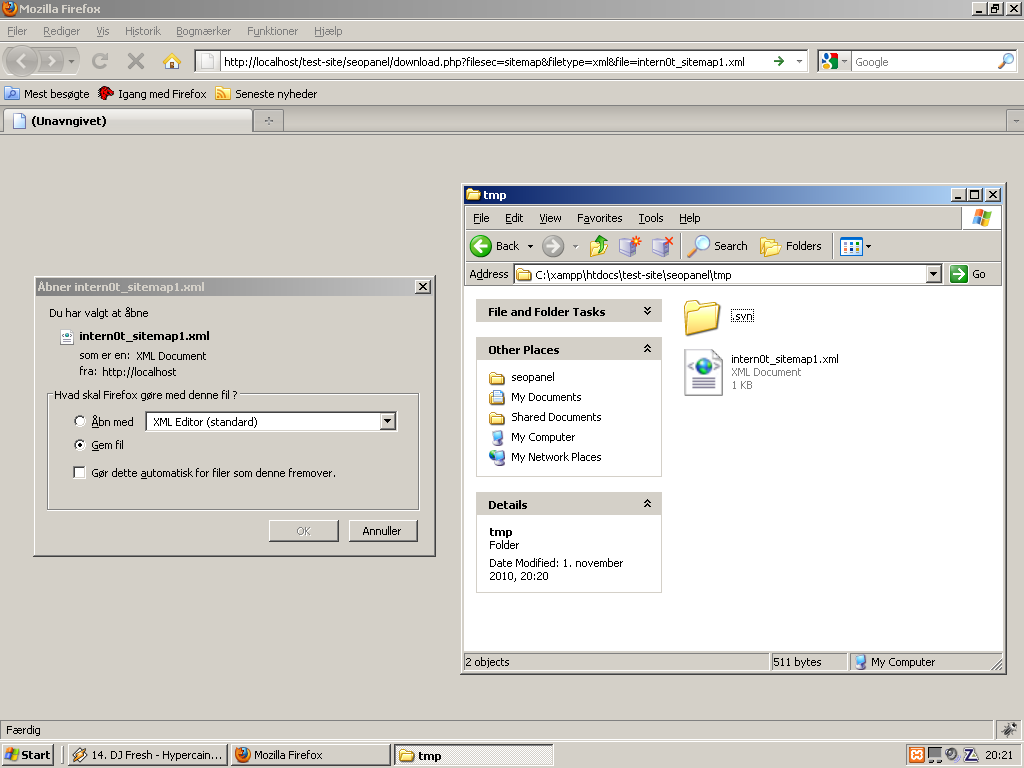Select Gem fil radio option
1024x768 pixels.
point(80,445)
